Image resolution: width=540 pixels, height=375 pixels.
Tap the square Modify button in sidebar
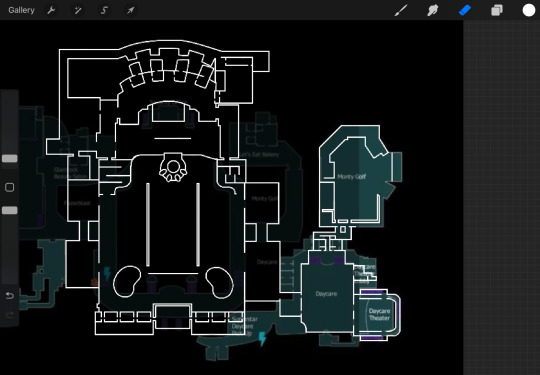coord(10,187)
